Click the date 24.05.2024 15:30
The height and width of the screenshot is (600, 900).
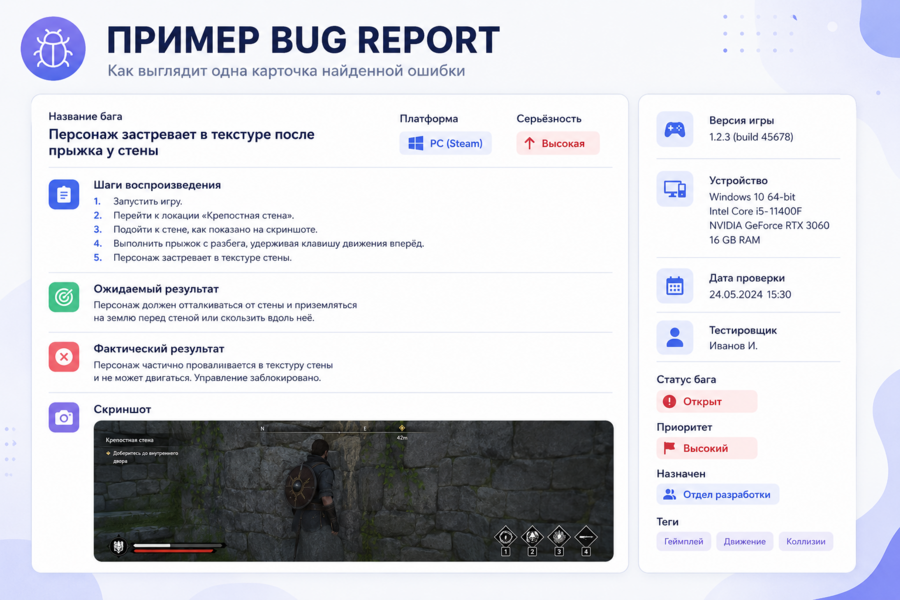coord(750,295)
